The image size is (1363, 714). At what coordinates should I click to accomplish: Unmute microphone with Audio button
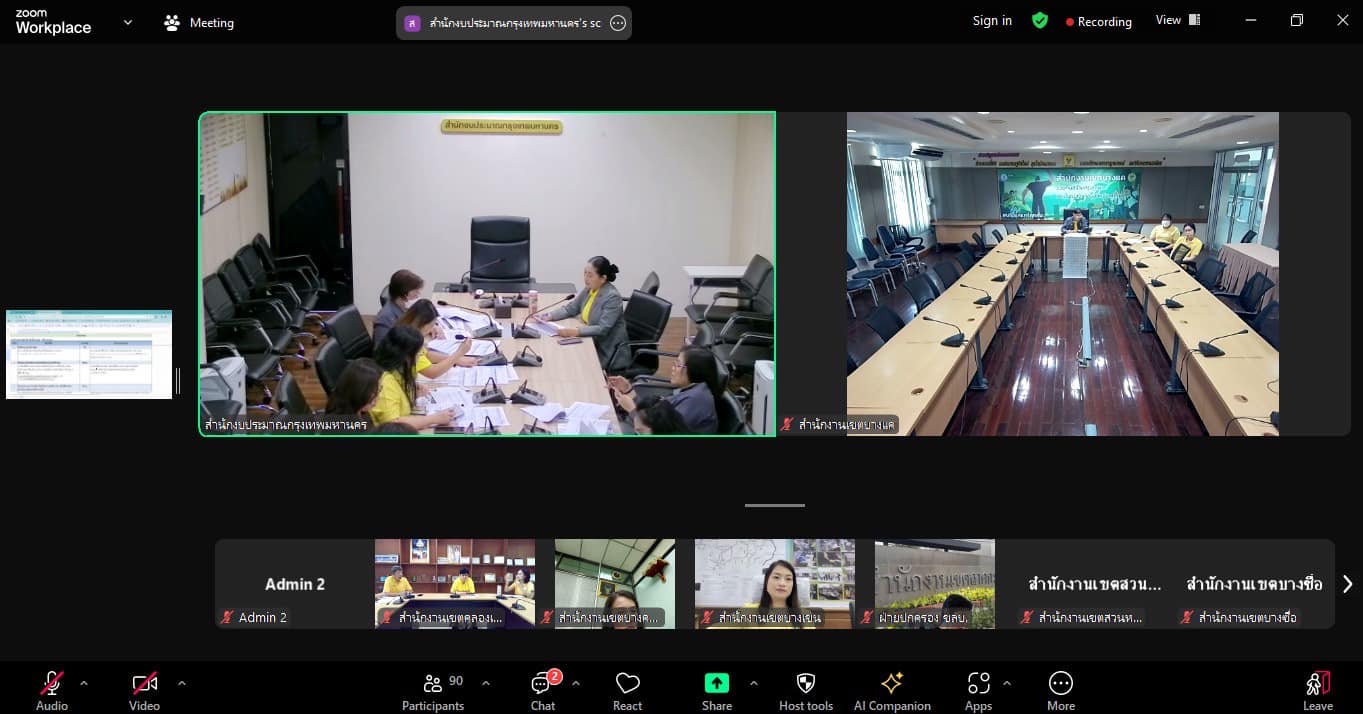[52, 689]
